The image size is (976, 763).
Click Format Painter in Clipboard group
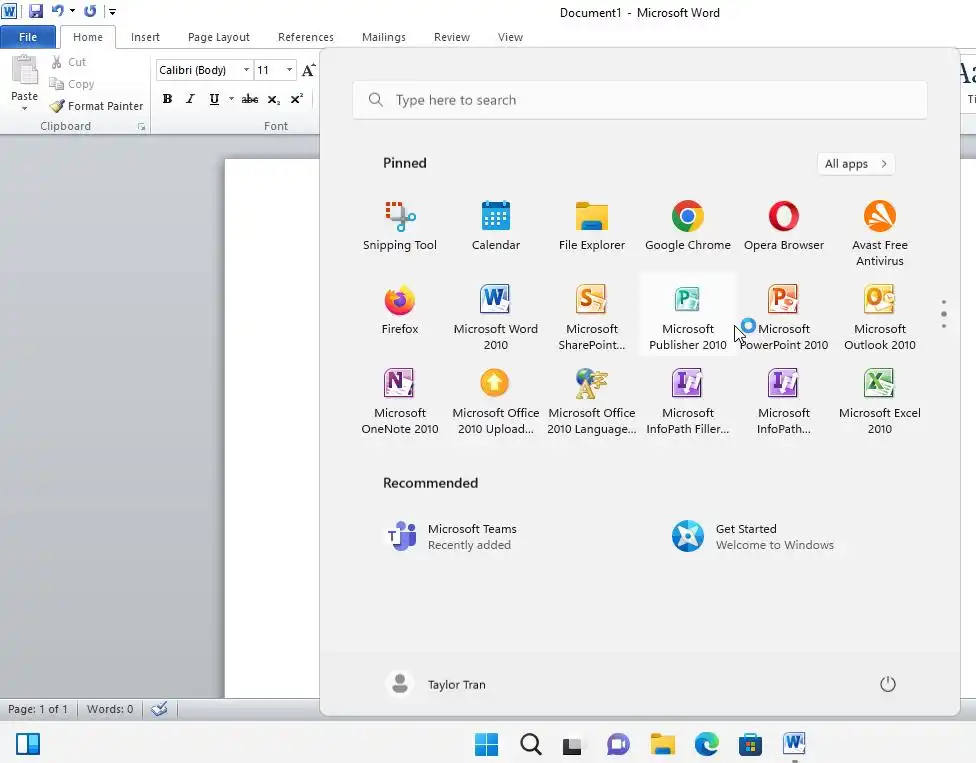(96, 106)
